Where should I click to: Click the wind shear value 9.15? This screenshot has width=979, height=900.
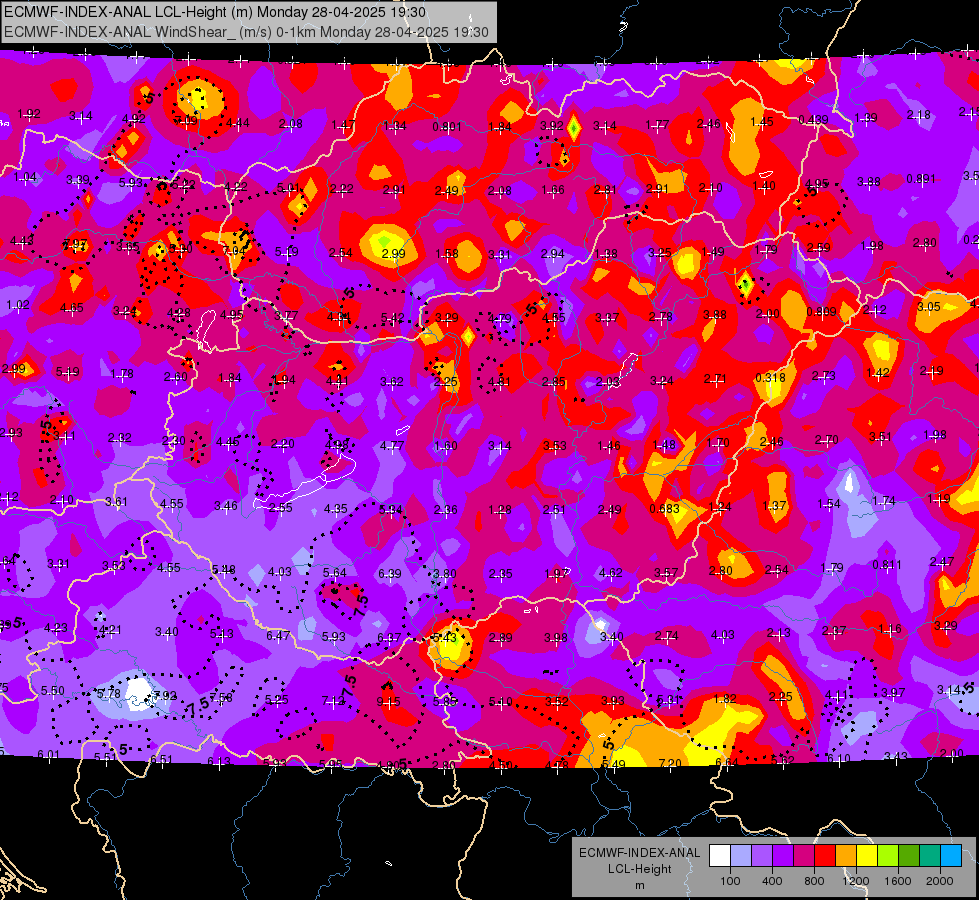388,702
